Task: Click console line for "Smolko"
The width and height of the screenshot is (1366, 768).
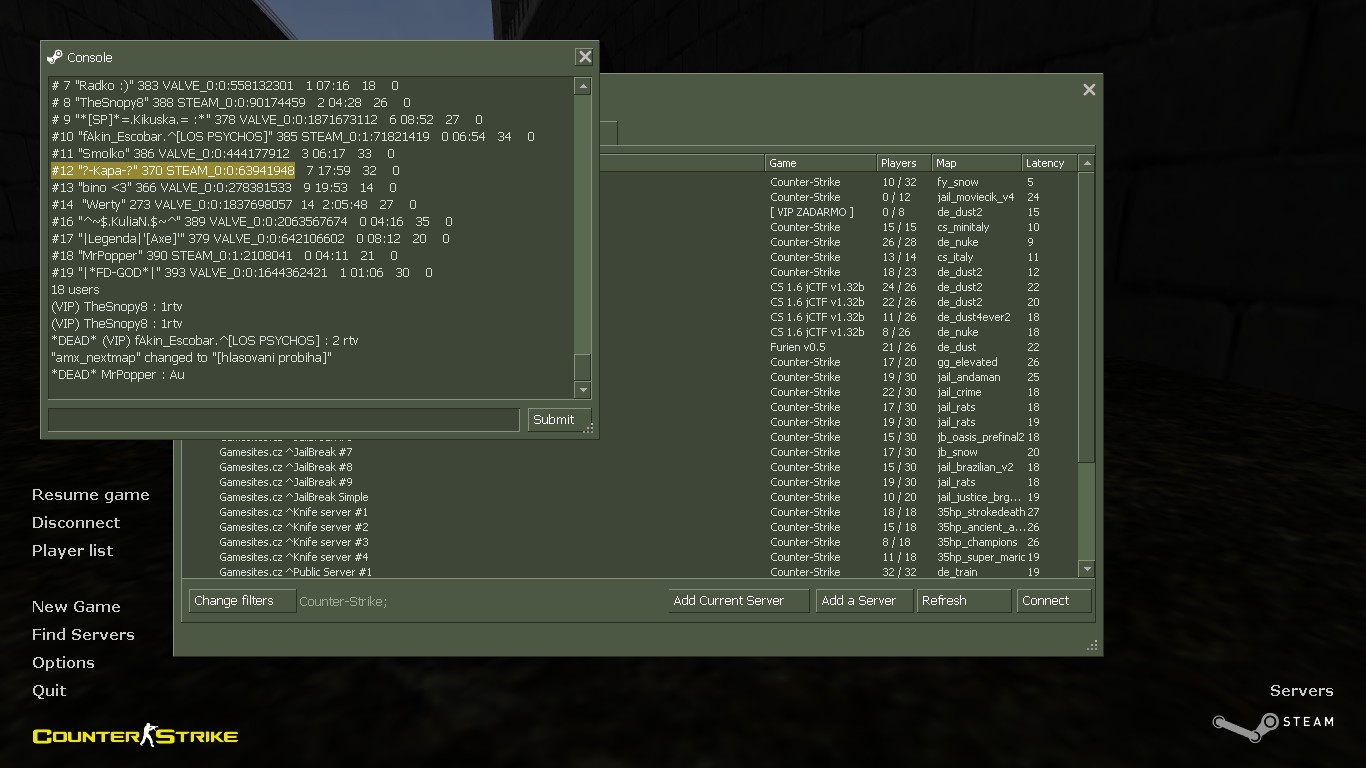Action: (x=223, y=153)
